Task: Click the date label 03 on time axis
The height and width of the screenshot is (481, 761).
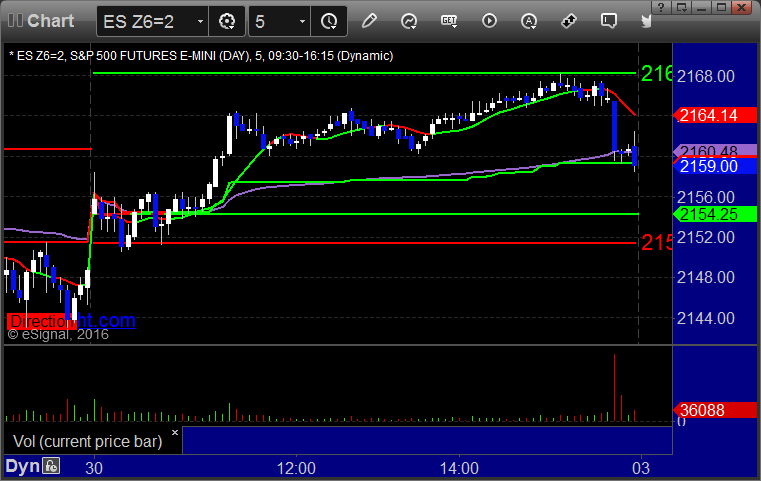Action: (641, 468)
